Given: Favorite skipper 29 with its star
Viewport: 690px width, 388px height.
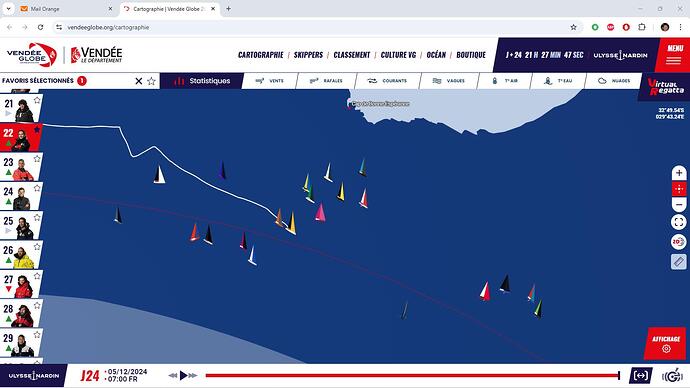Looking at the screenshot, I should pyautogui.click(x=37, y=335).
